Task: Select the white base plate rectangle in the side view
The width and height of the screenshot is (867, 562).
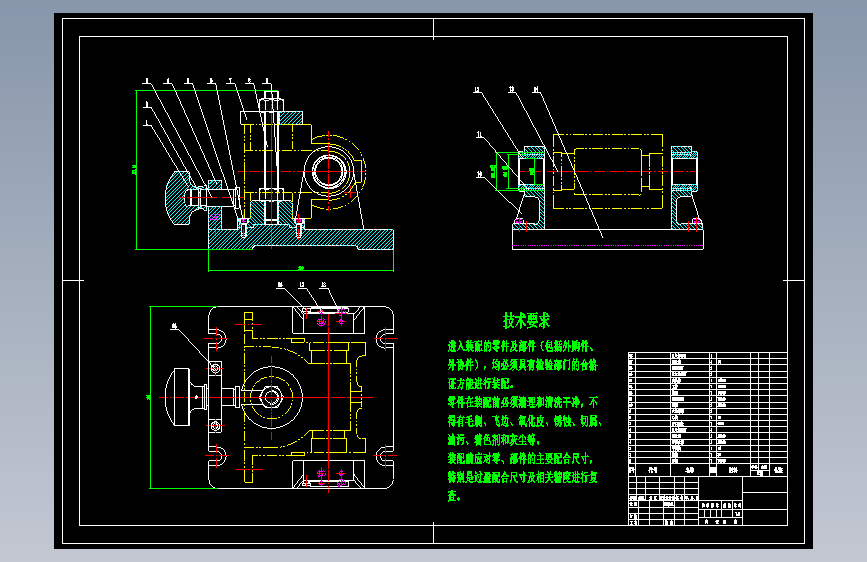Action: 608,239
